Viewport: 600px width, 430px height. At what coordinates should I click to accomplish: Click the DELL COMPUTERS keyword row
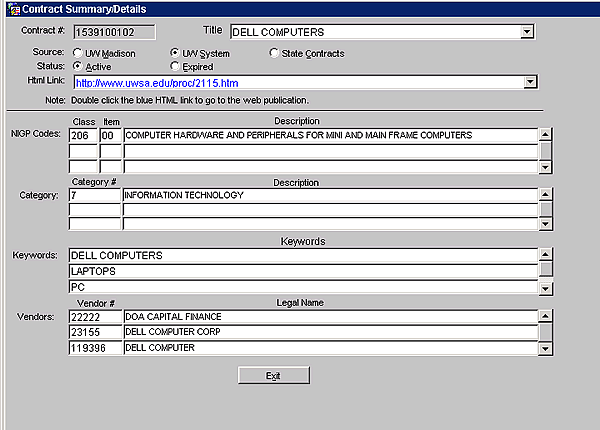coord(303,256)
